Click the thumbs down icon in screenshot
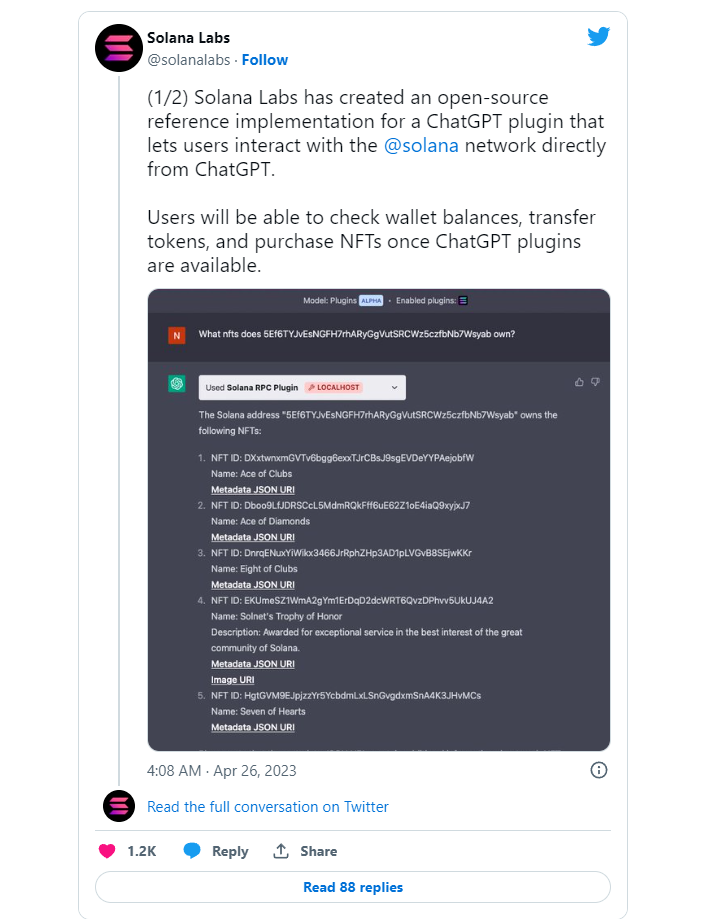The width and height of the screenshot is (704, 919). [595, 382]
